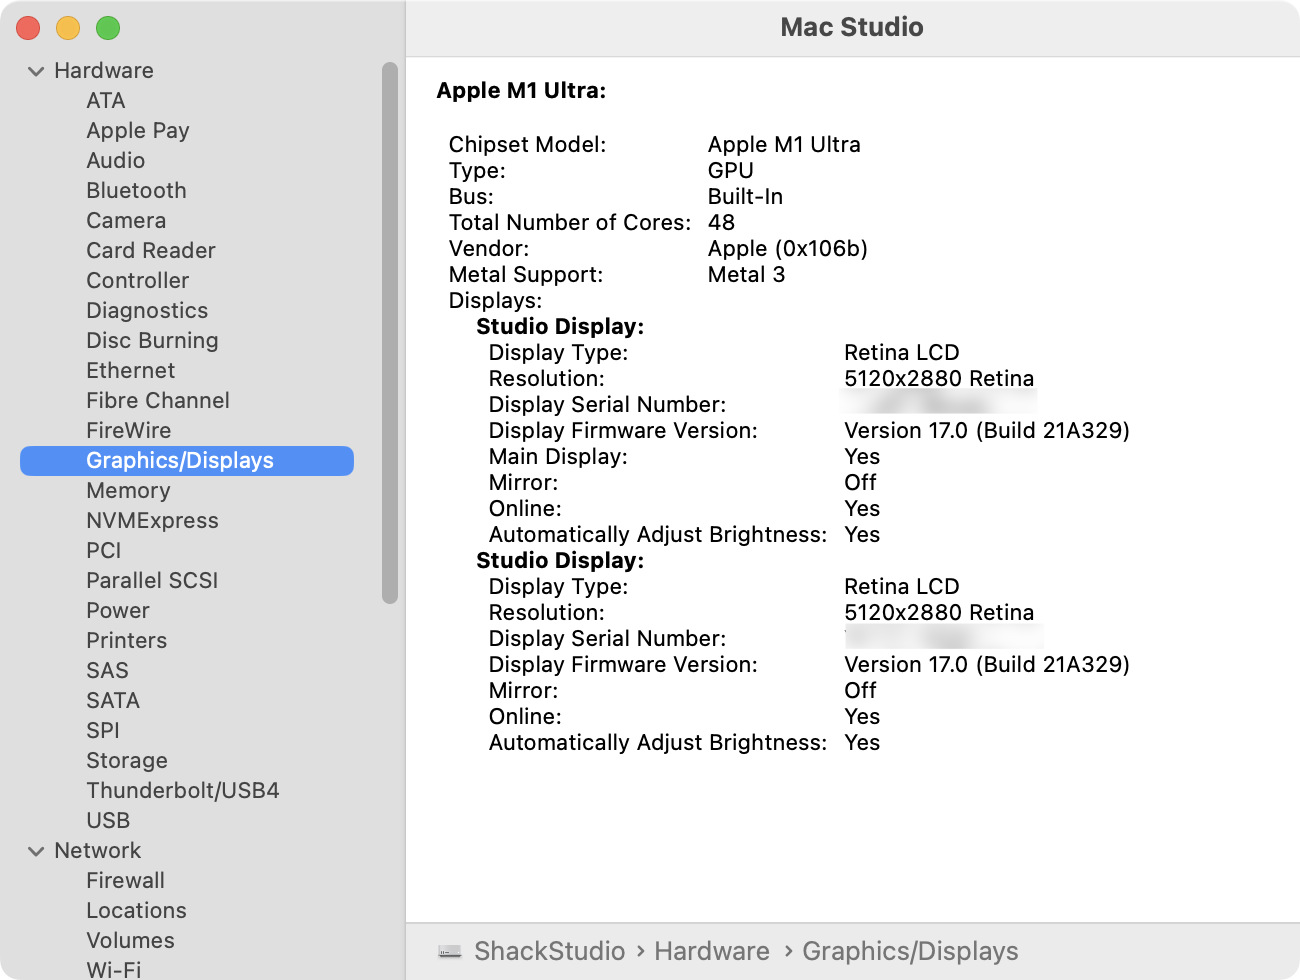Click the first Studio Display heading

pos(560,327)
